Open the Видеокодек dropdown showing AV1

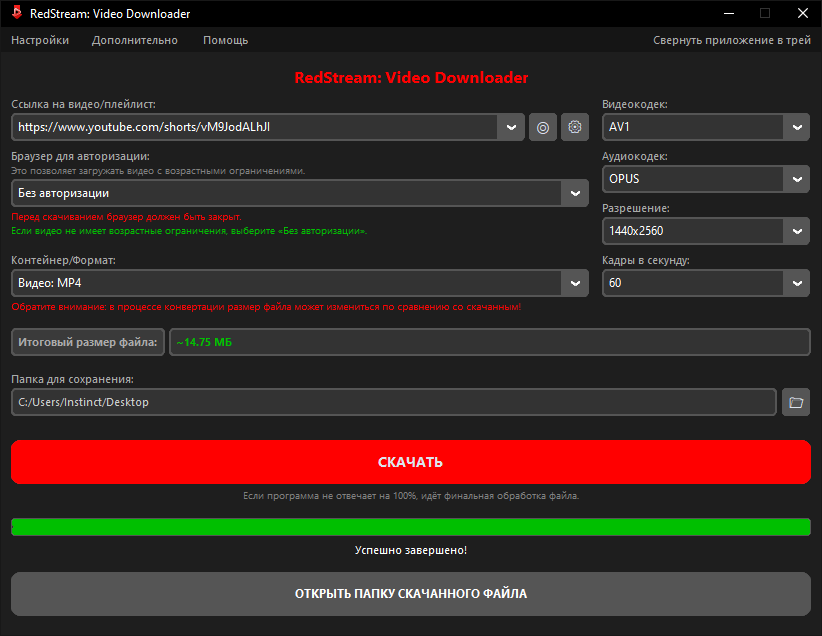[x=706, y=127]
